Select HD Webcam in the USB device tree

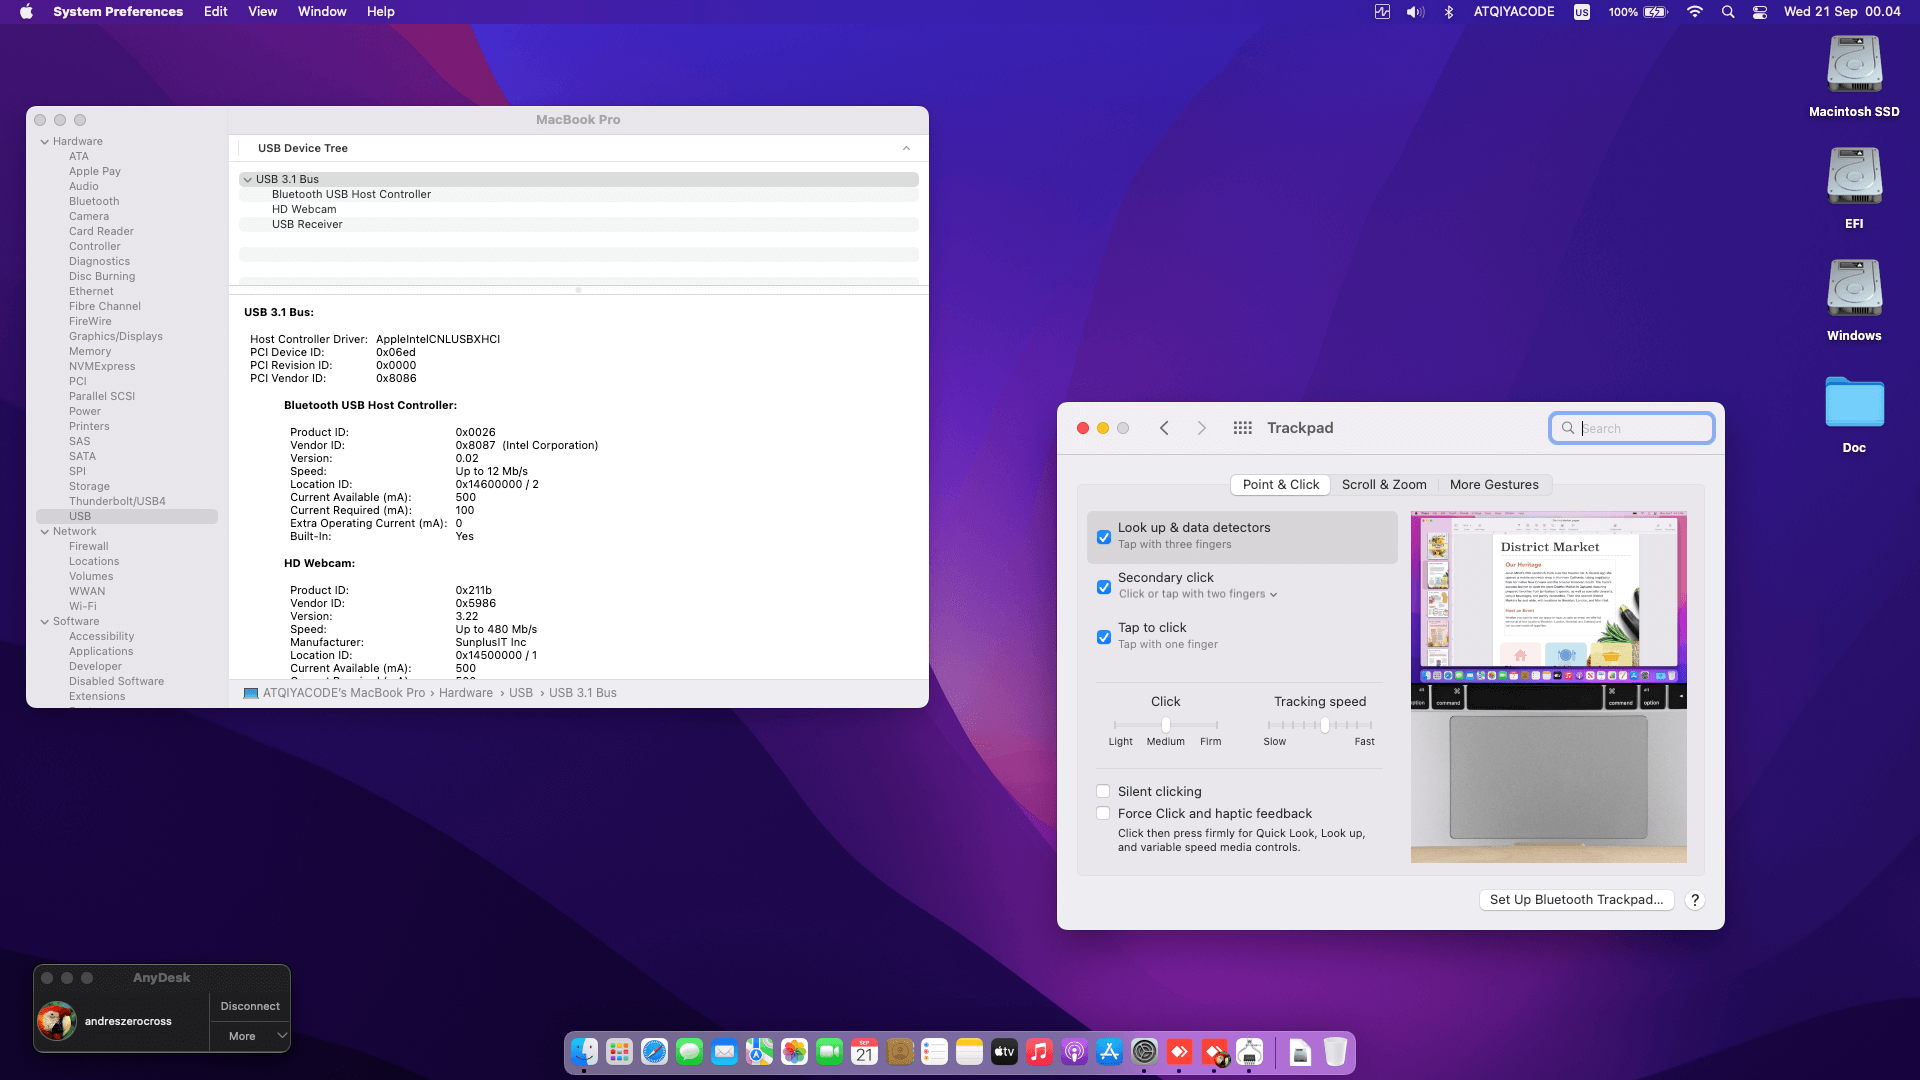pos(578,210)
